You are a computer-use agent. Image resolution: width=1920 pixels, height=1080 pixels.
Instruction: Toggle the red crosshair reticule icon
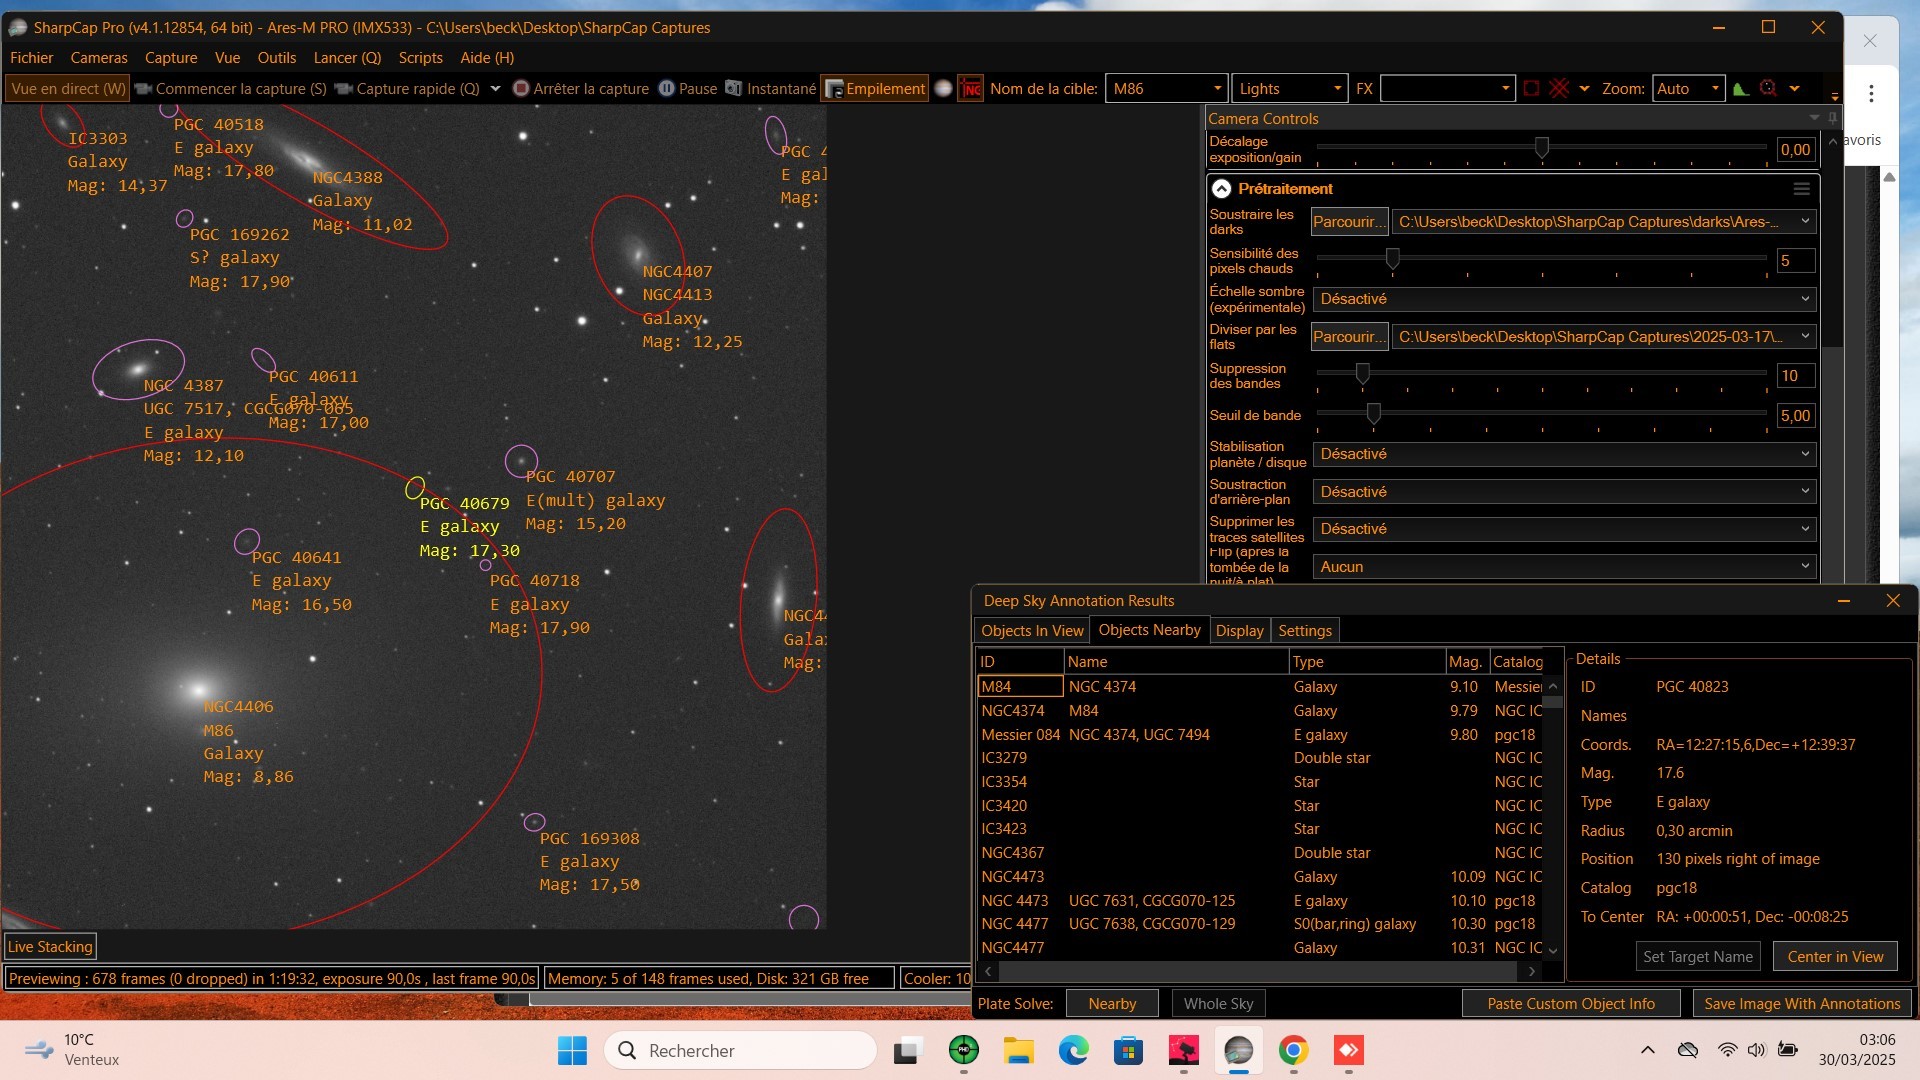tap(1559, 89)
